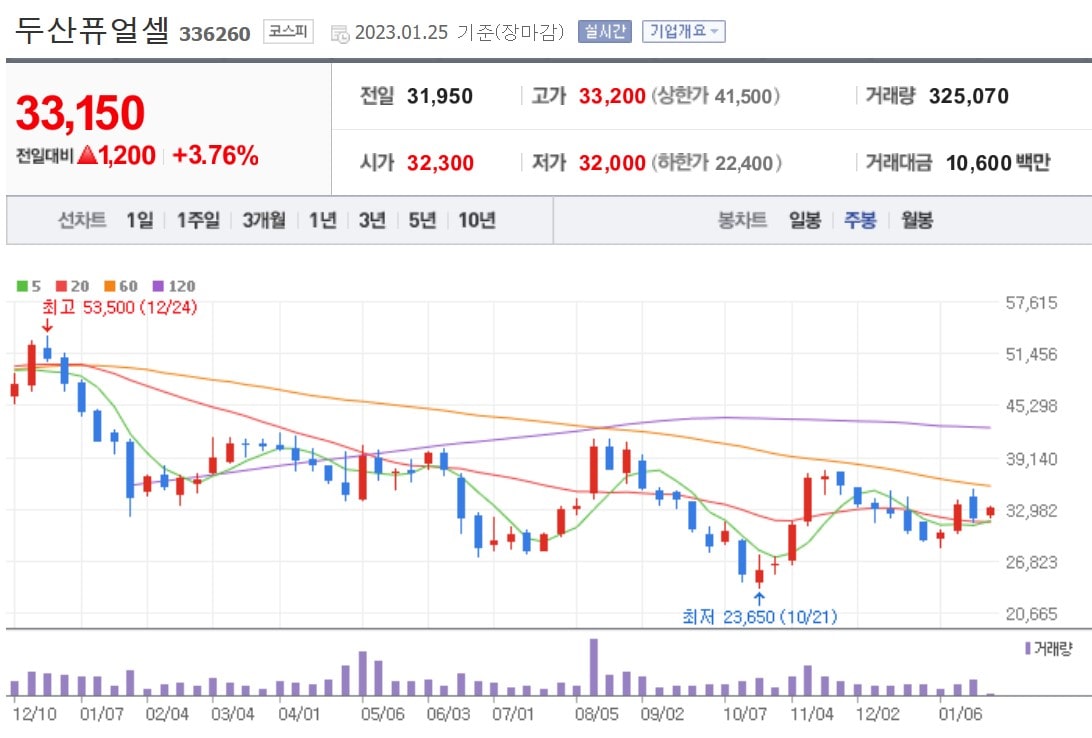This screenshot has height=738, width=1092.
Task: Click the current price 33,150
Action: pyautogui.click(x=80, y=113)
